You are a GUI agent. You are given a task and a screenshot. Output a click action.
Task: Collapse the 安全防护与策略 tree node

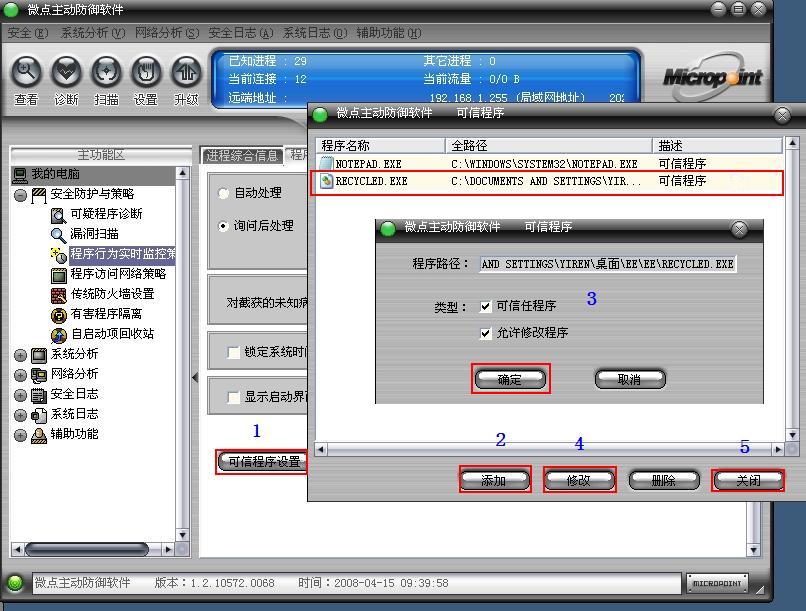coord(21,195)
